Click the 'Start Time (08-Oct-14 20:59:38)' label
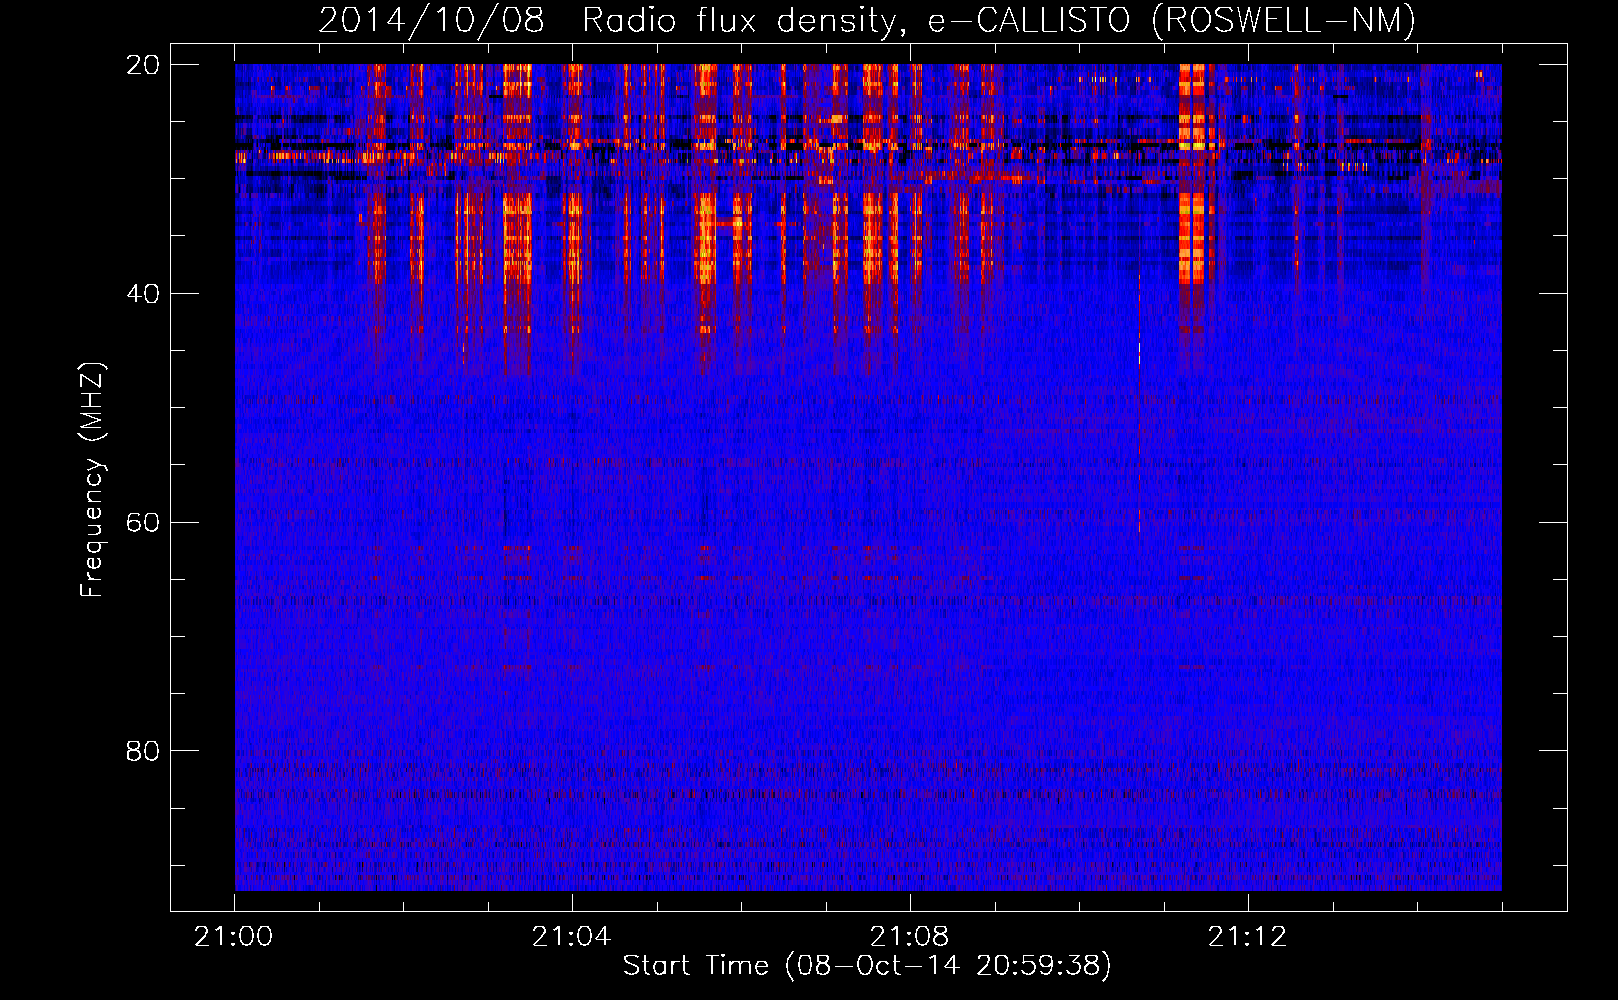 click(867, 966)
